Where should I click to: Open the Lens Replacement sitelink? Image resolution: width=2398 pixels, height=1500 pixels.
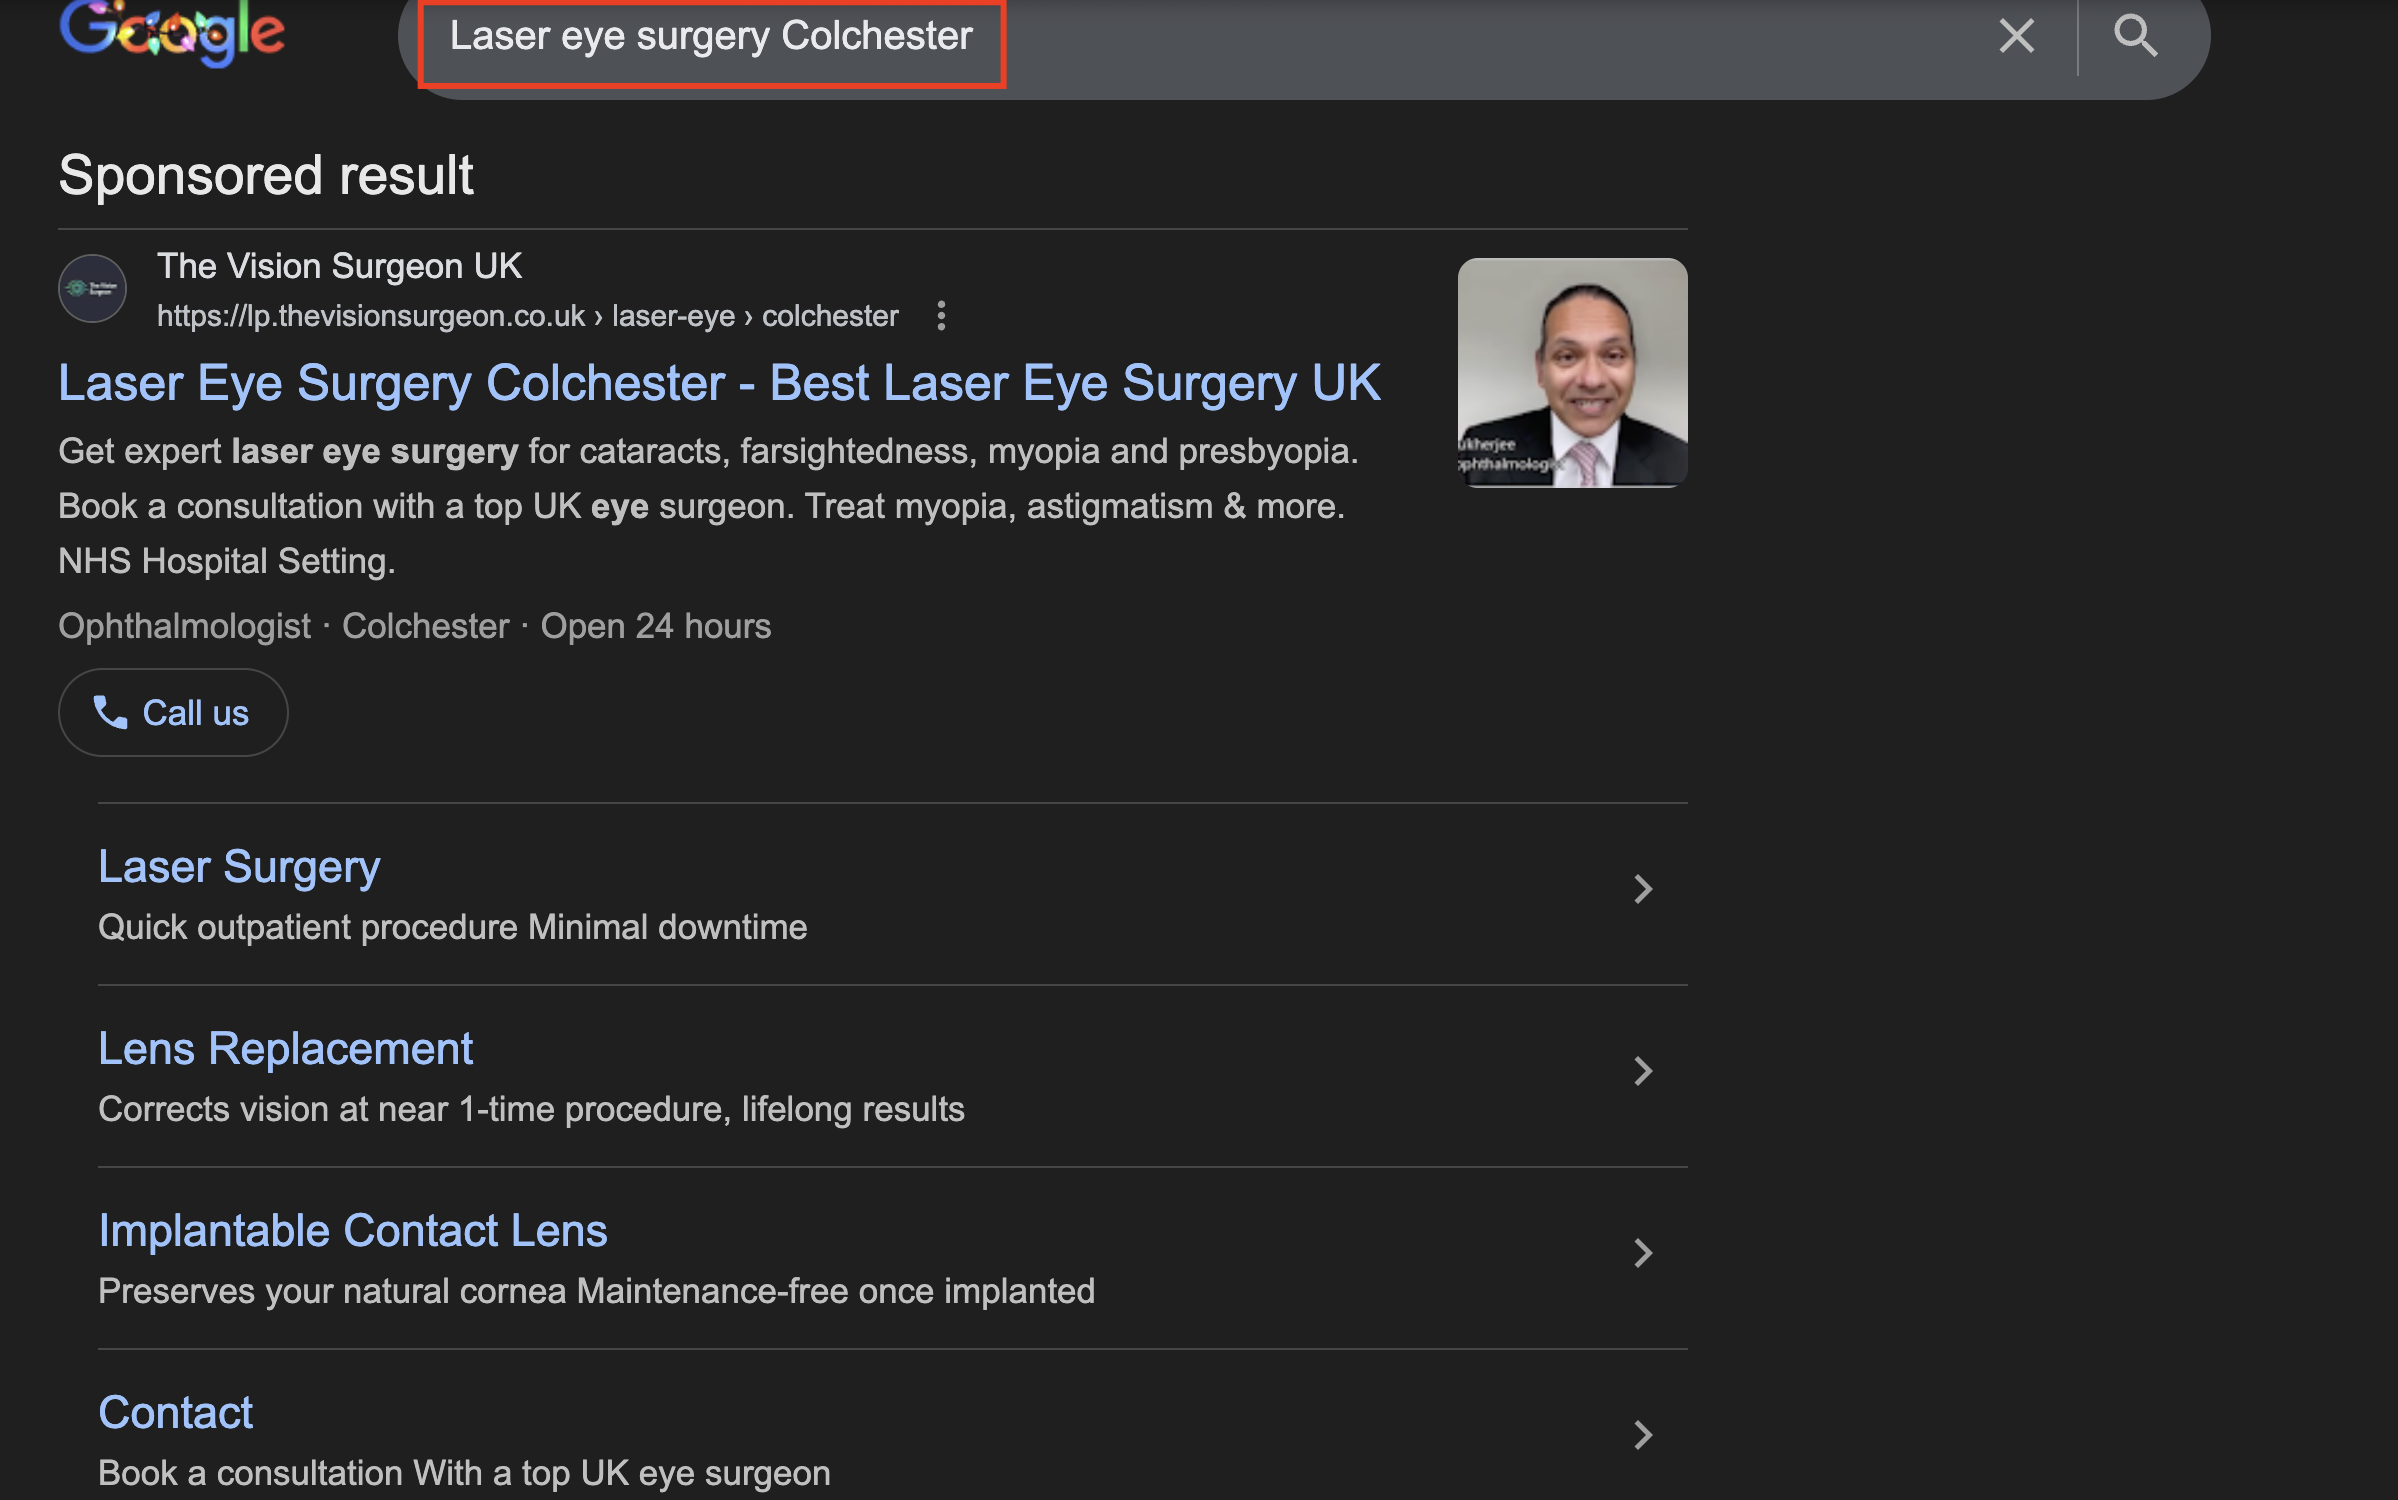(x=285, y=1049)
